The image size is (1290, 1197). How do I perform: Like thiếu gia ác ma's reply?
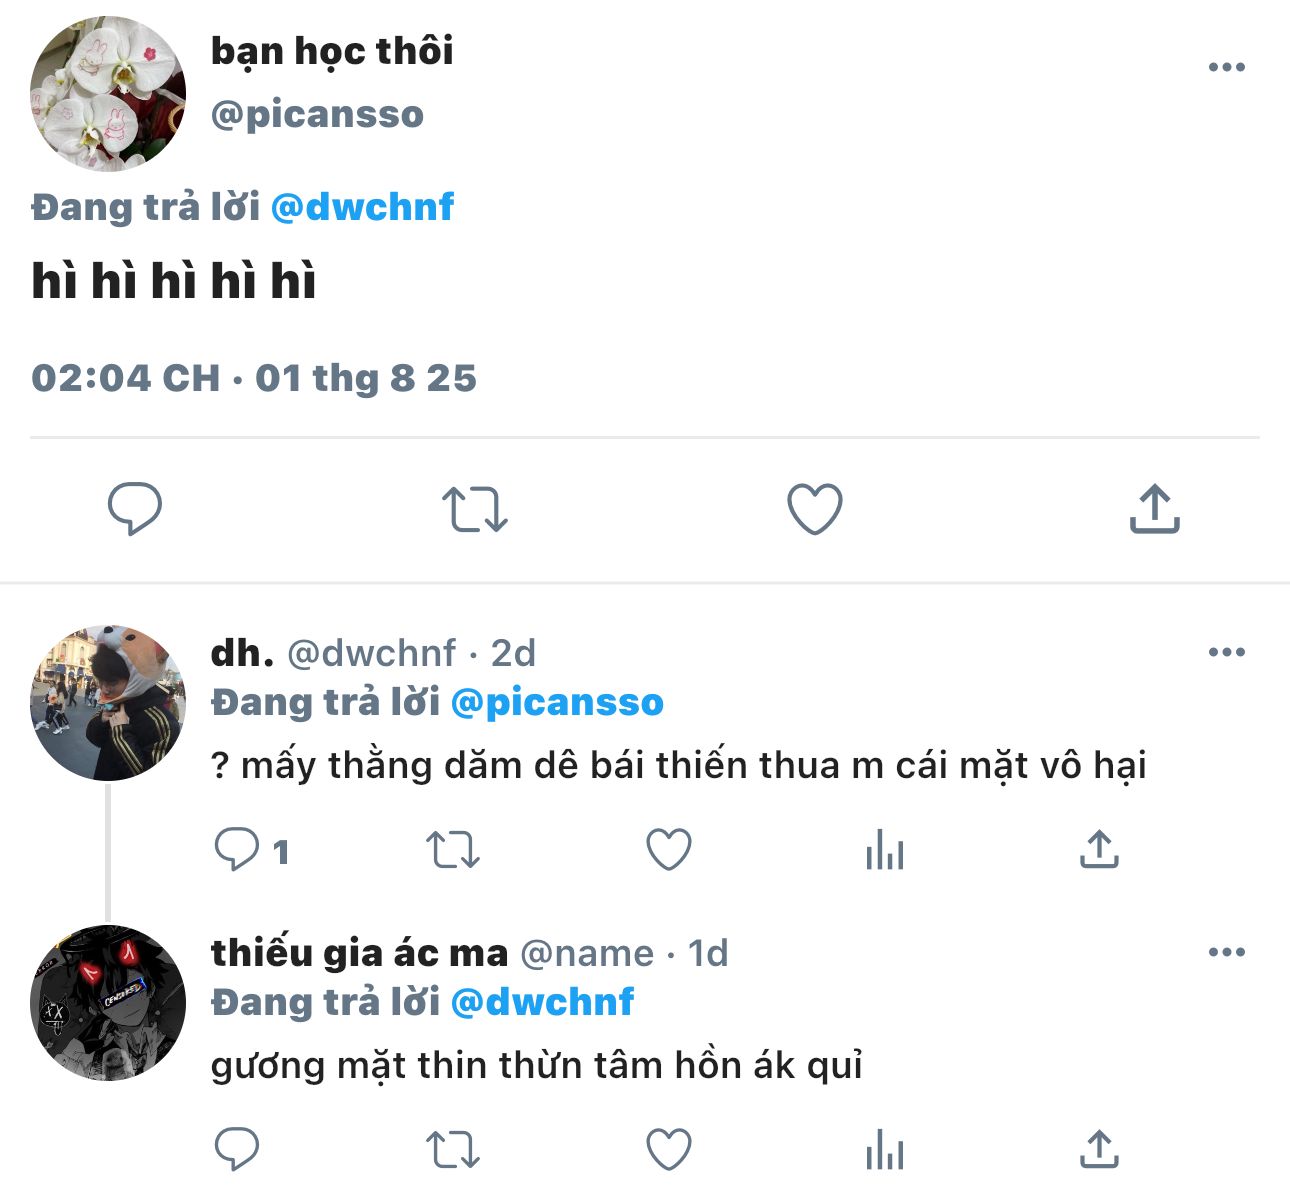click(x=668, y=1149)
